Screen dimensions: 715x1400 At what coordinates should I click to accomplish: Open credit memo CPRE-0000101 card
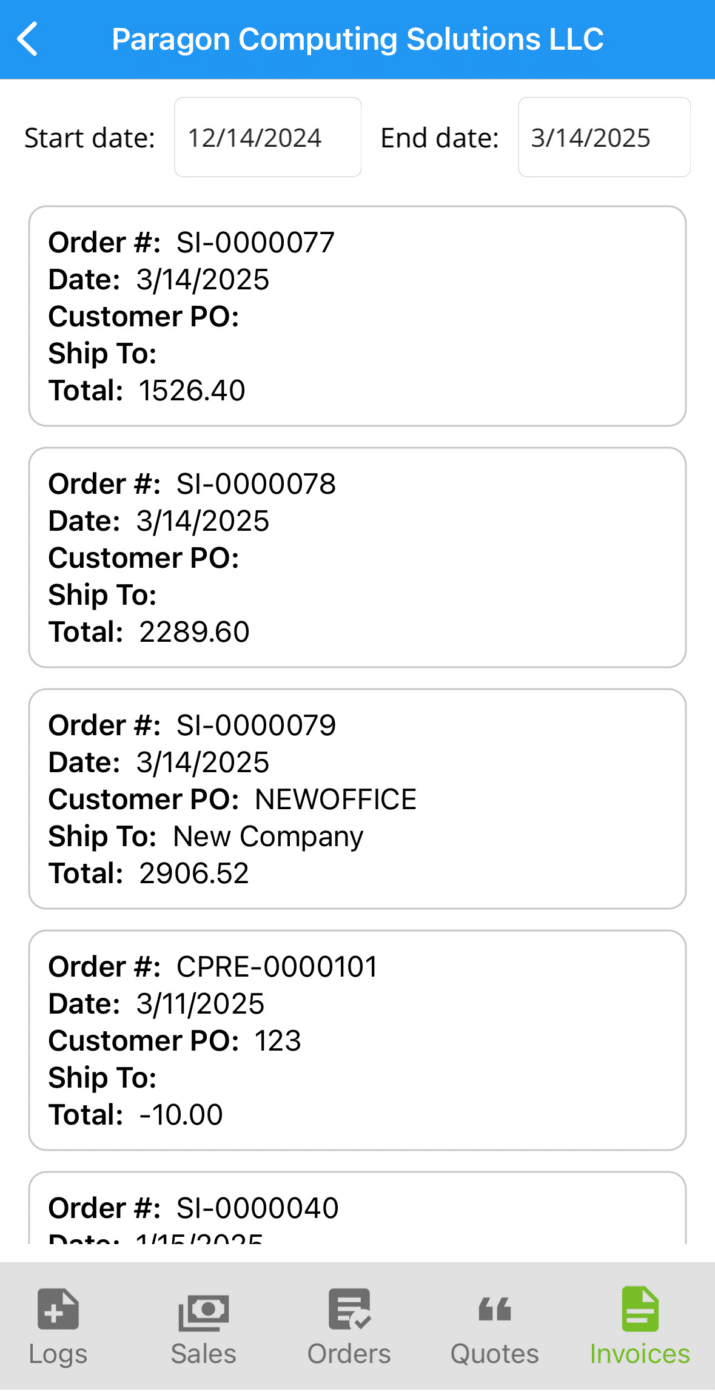point(357,1040)
